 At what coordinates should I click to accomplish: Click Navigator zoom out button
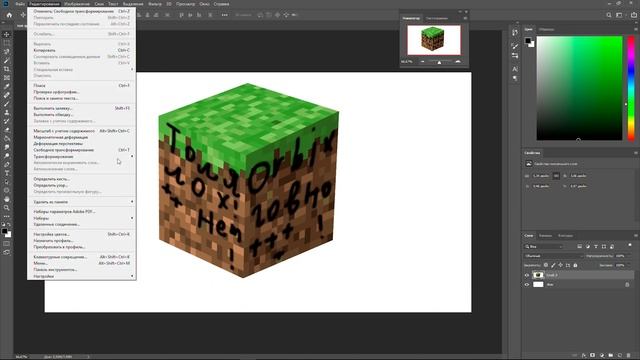422,62
